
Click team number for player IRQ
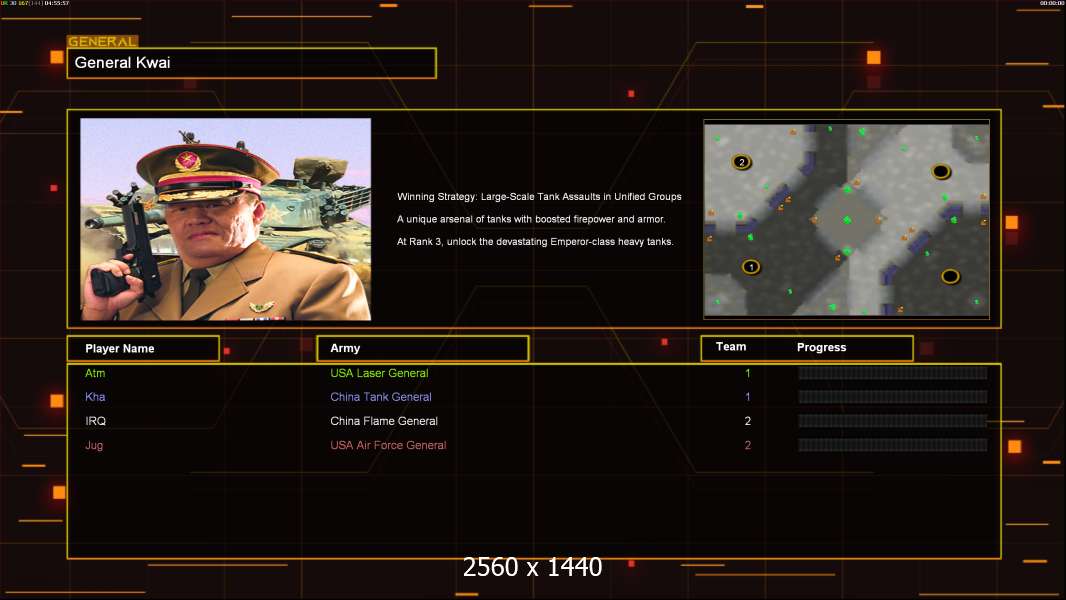tap(748, 421)
